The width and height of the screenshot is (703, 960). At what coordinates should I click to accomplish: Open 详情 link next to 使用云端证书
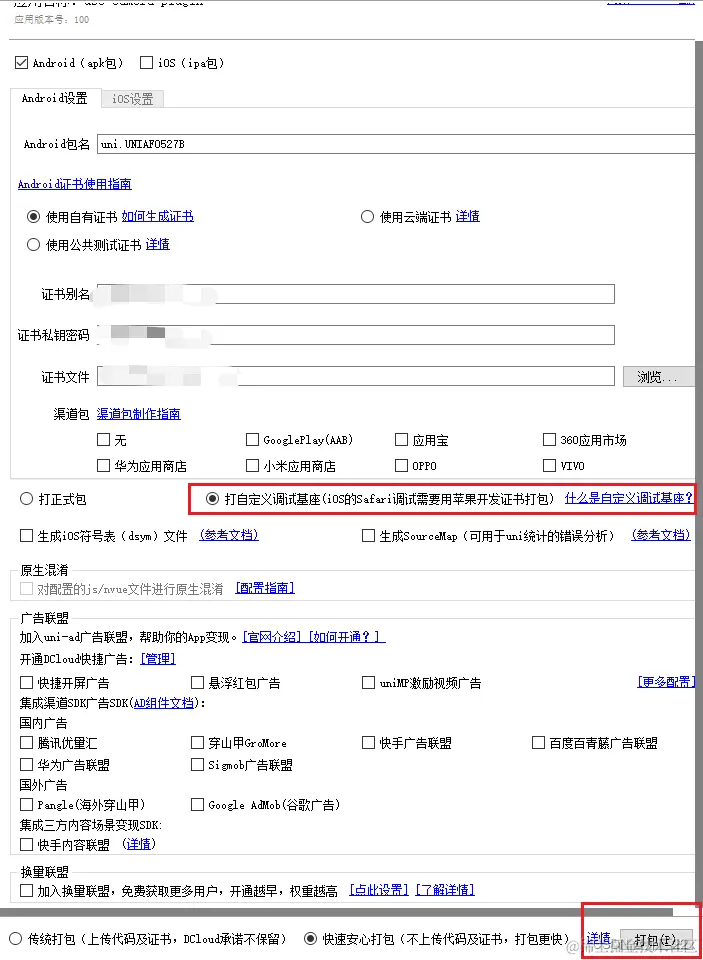pyautogui.click(x=468, y=217)
